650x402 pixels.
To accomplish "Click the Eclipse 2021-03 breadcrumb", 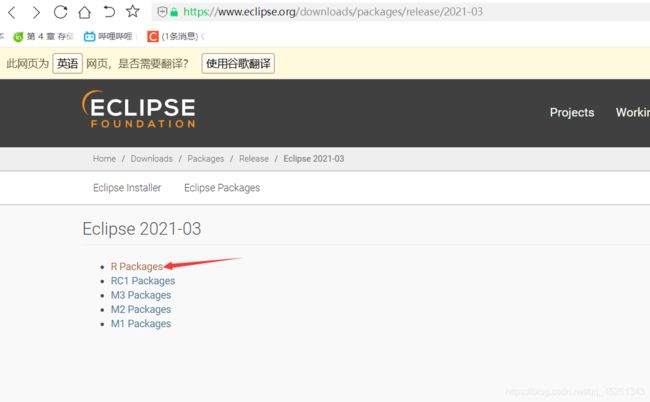I will (314, 159).
